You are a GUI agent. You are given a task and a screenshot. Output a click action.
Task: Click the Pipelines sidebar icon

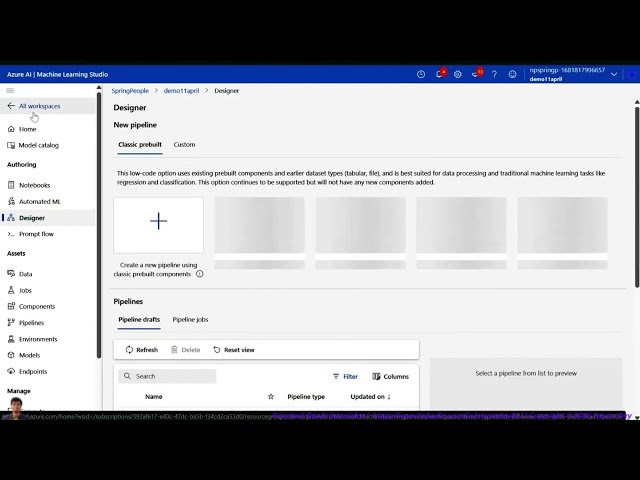[11, 322]
